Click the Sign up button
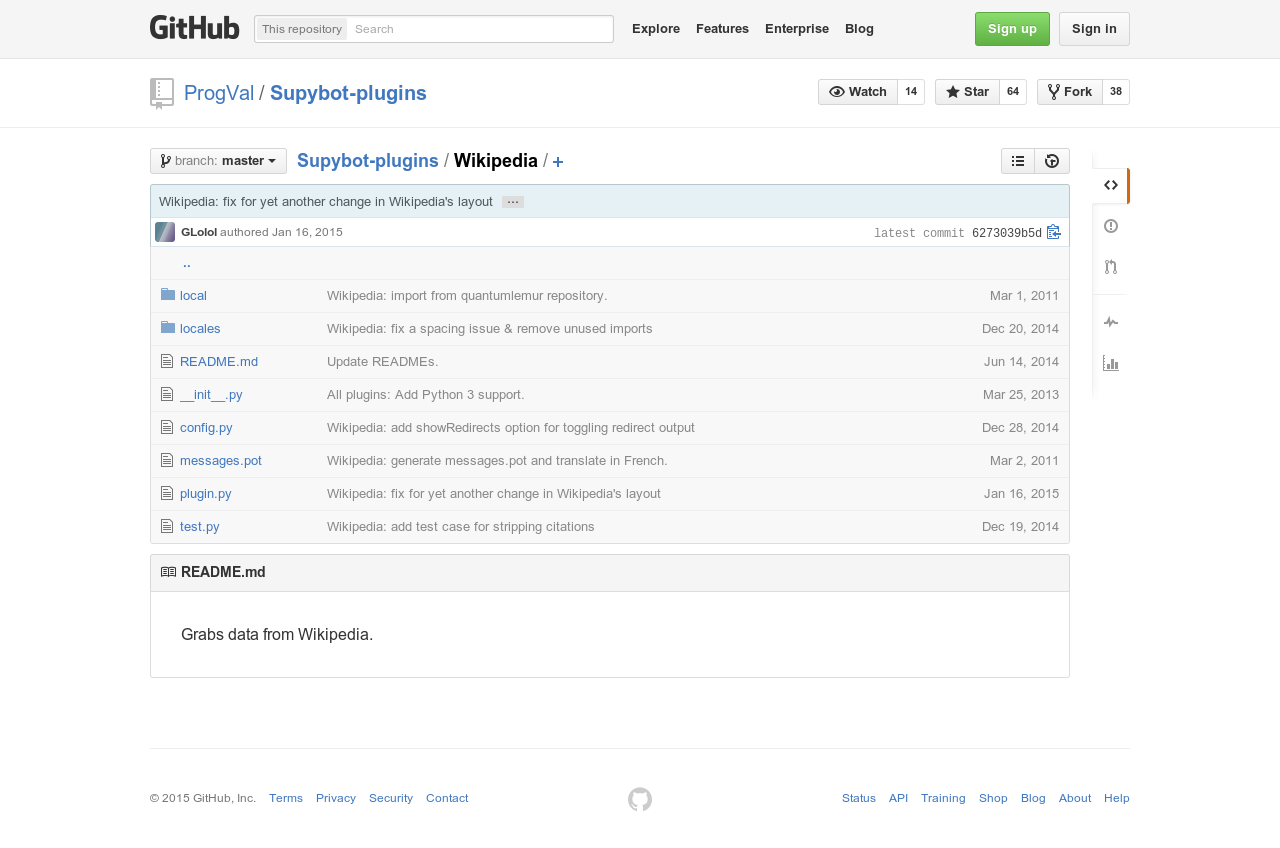This screenshot has width=1280, height=848. pos(1012,29)
